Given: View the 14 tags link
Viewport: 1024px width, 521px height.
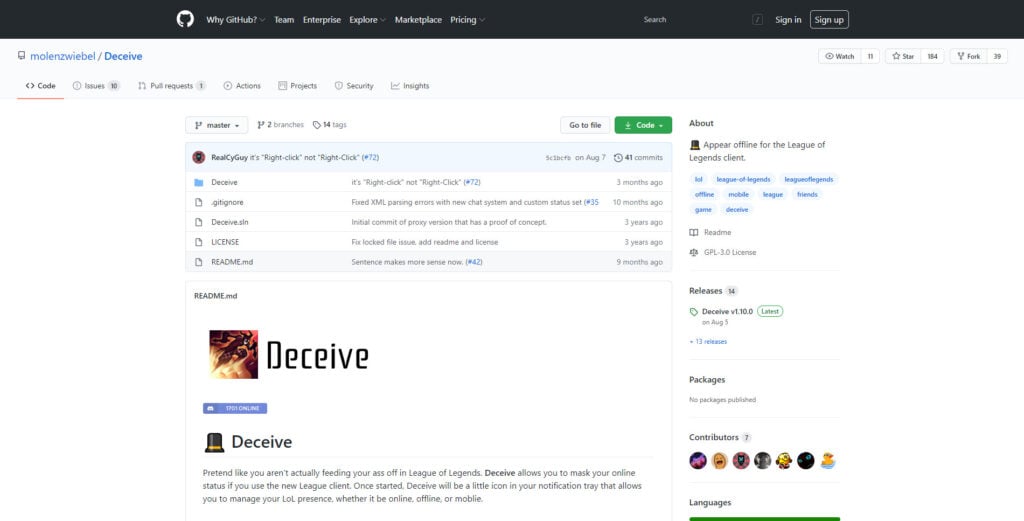Looking at the screenshot, I should (x=329, y=125).
